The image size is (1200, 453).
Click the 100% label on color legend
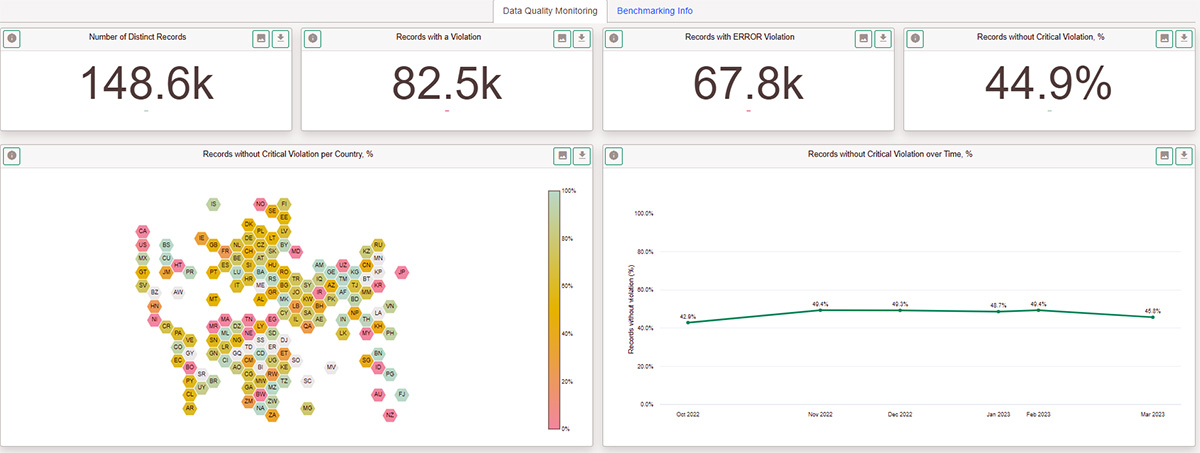568,190
